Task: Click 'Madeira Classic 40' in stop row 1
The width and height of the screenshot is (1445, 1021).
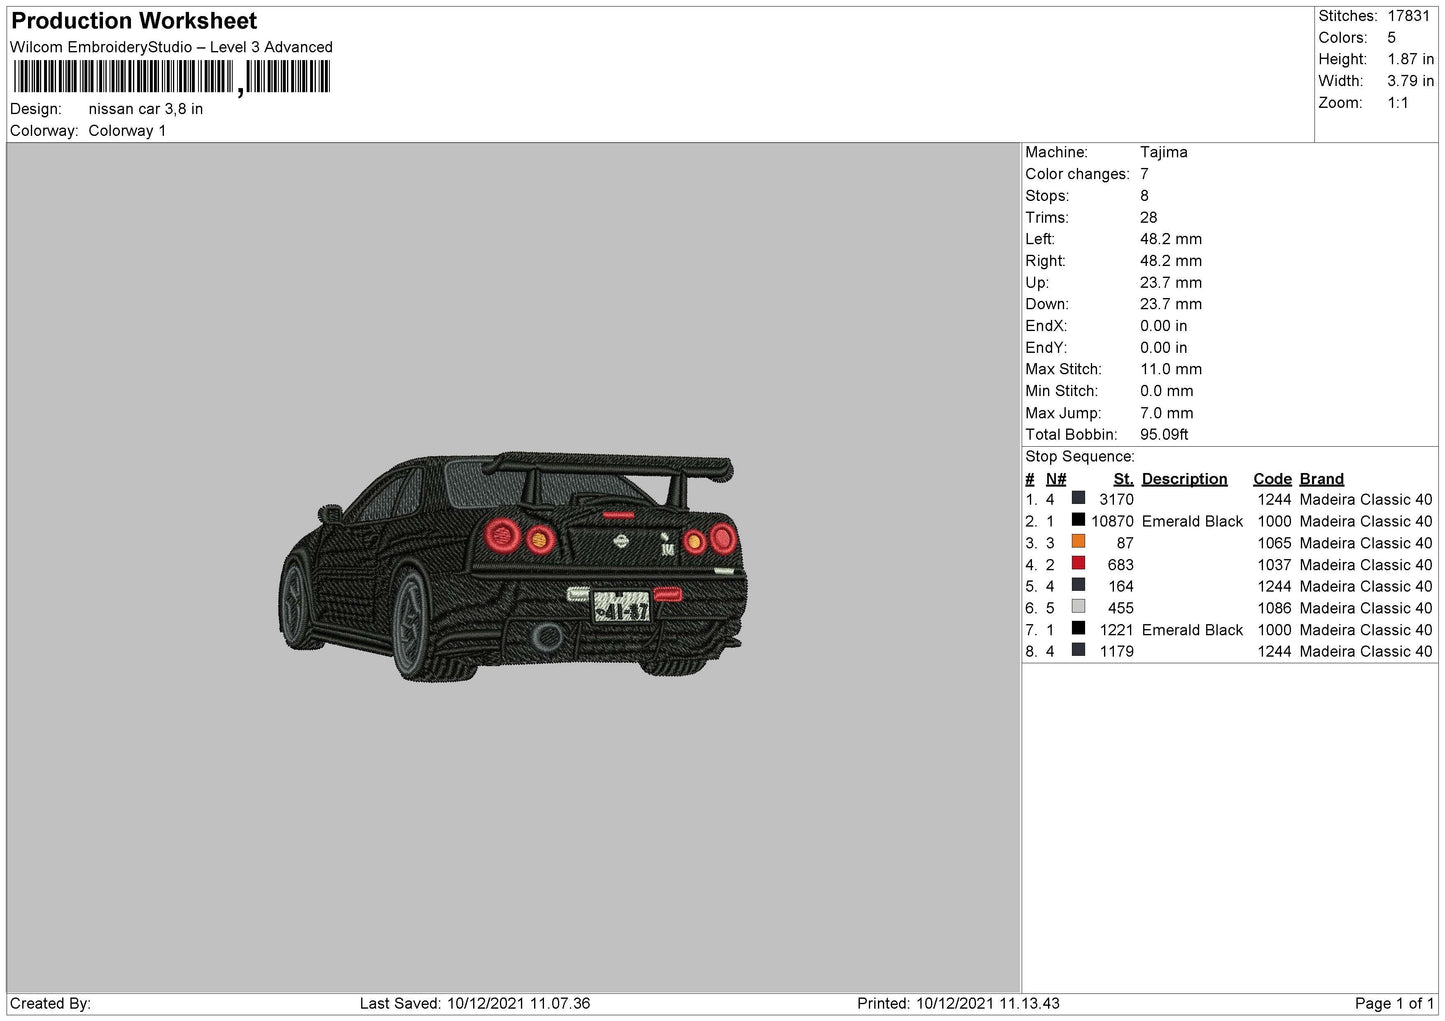Action: click(1366, 500)
